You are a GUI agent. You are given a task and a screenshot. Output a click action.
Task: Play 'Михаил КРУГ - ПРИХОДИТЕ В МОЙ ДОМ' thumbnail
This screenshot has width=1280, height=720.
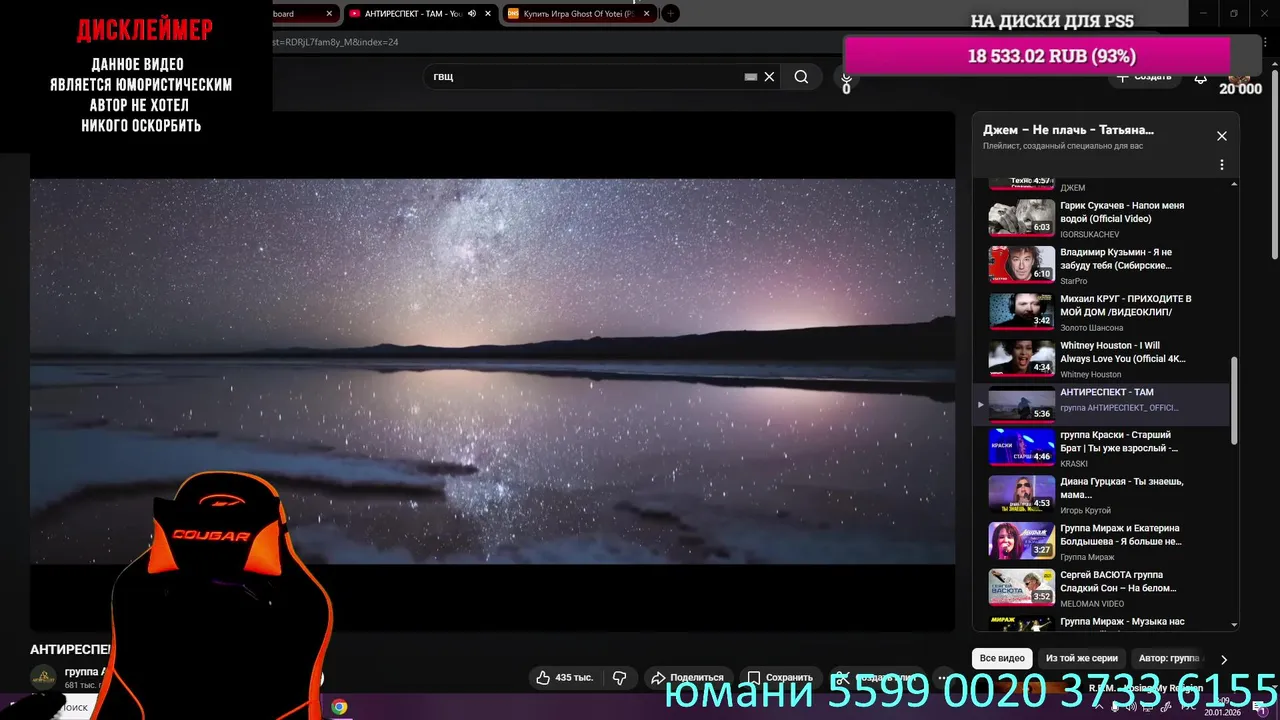pyautogui.click(x=1021, y=311)
